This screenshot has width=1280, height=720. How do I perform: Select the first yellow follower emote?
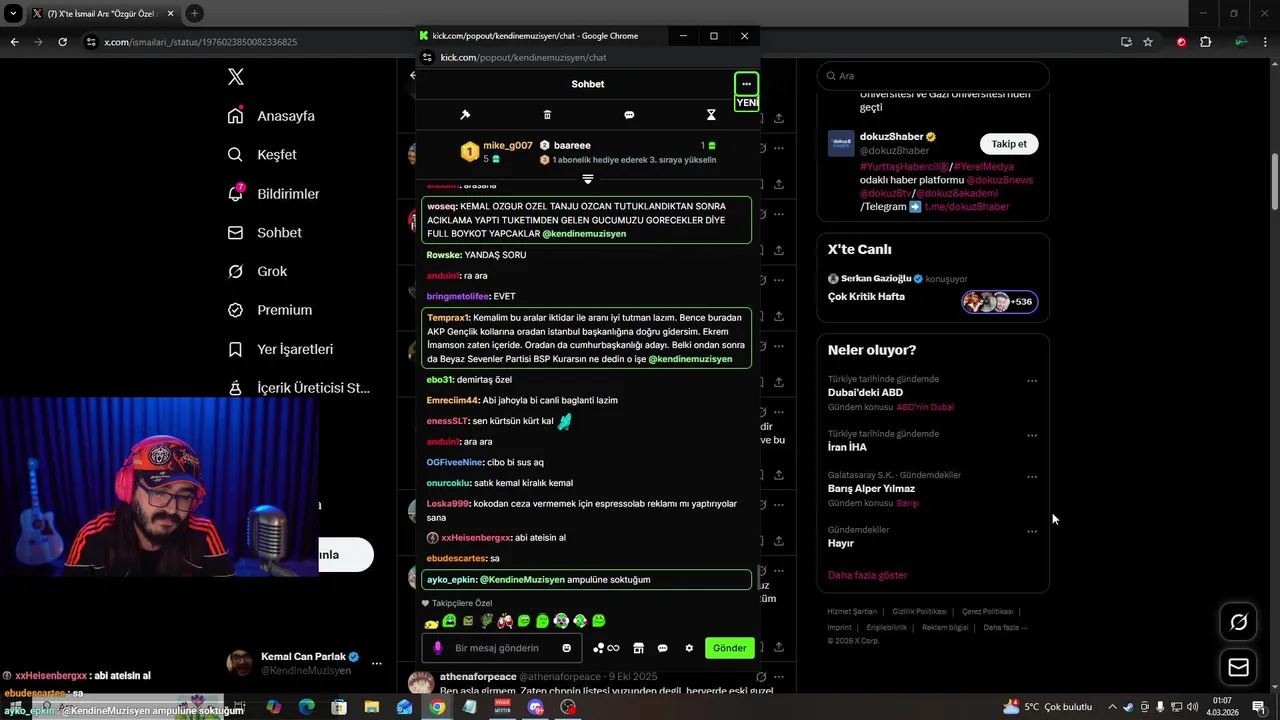click(431, 622)
